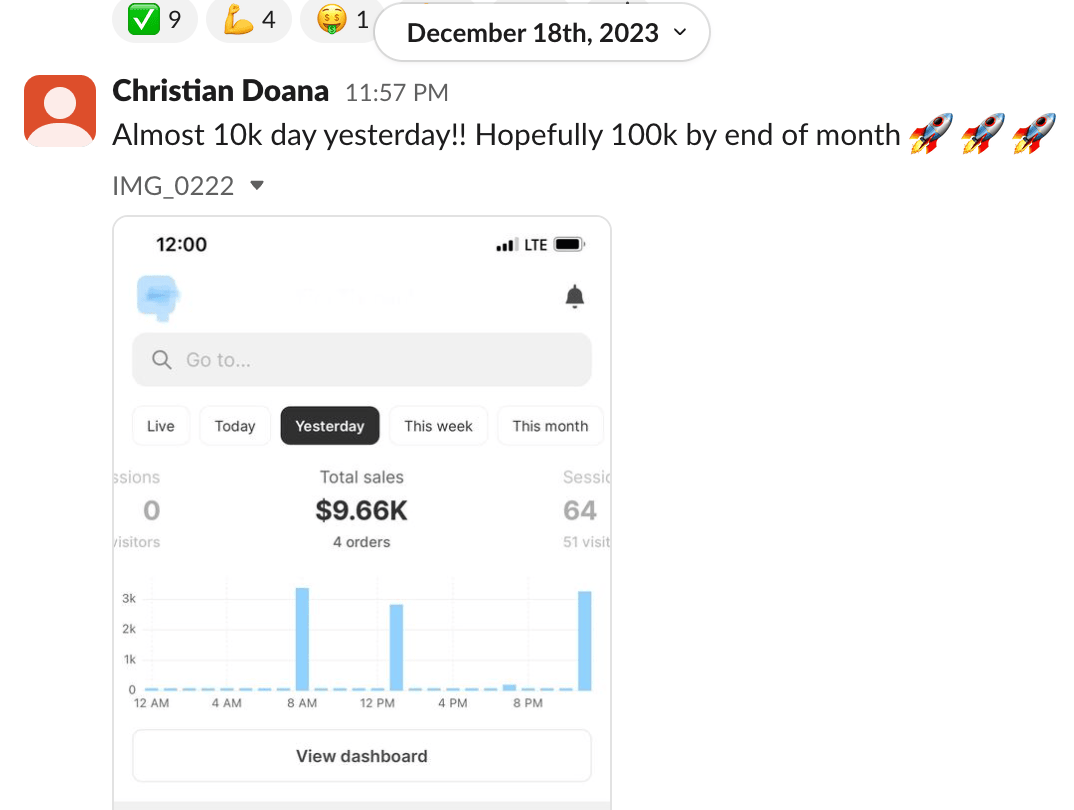
Task: Click the search magnifier icon
Action: pos(161,360)
